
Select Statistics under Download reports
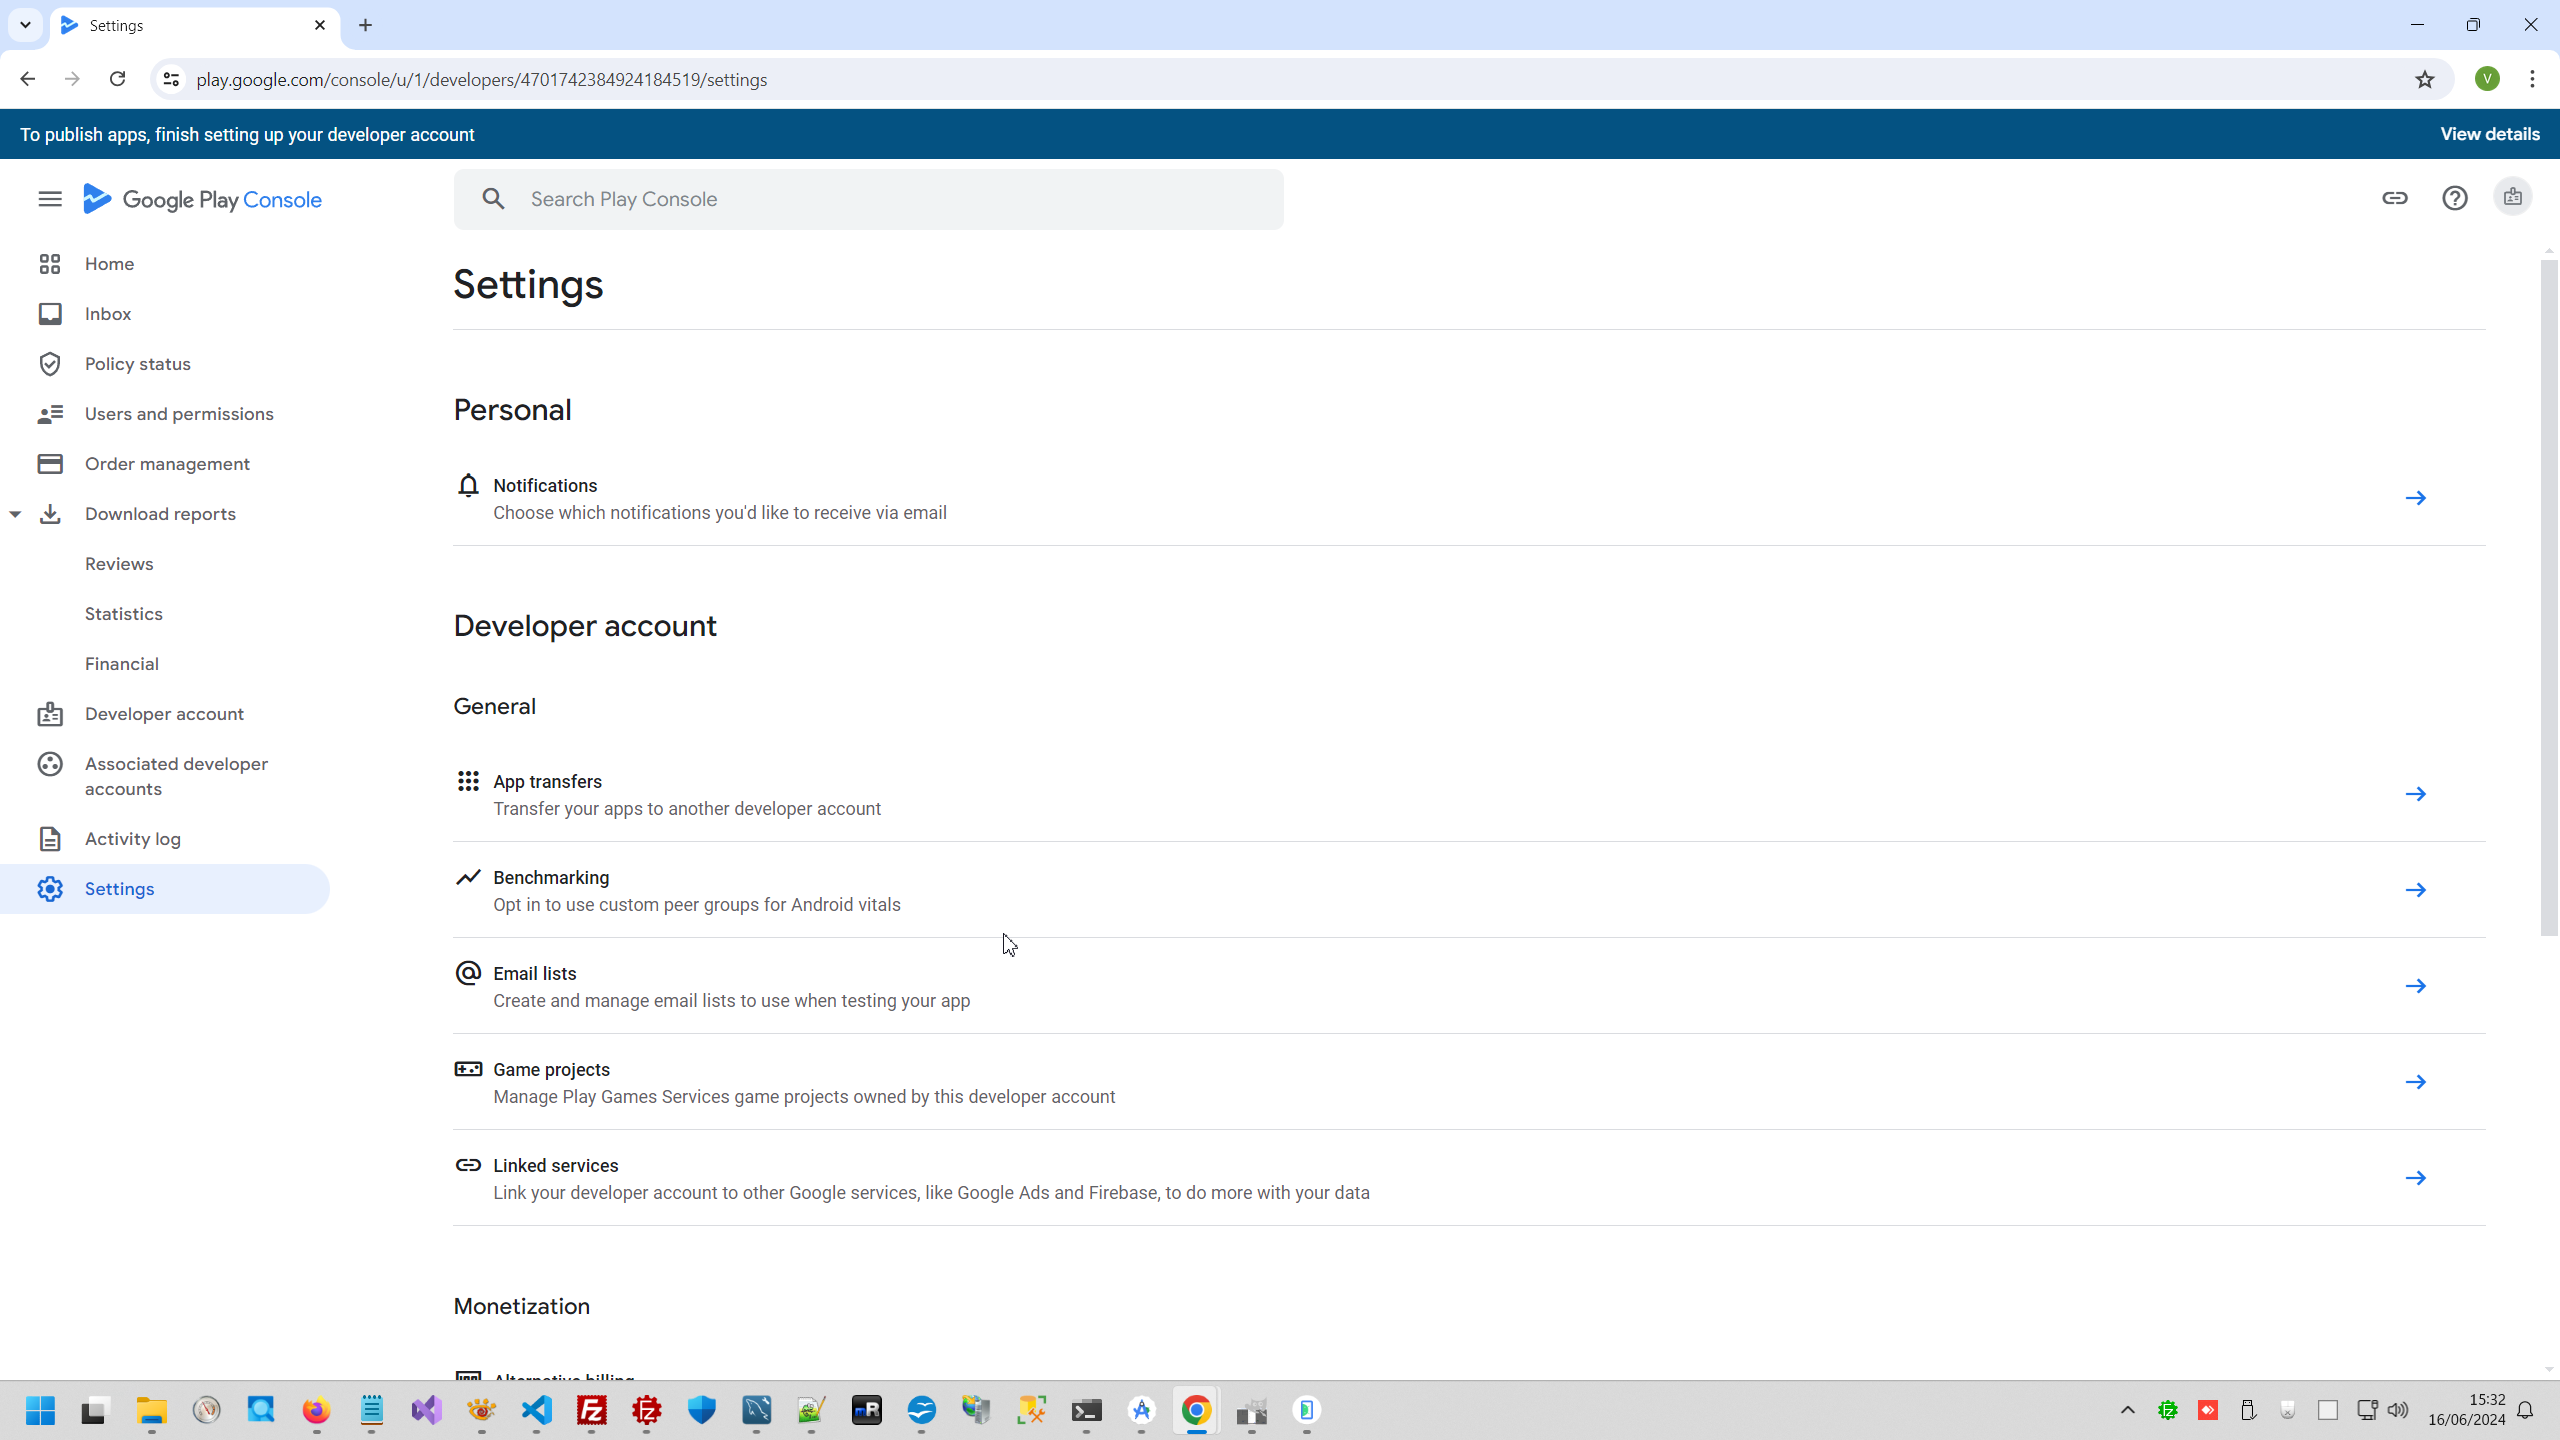pyautogui.click(x=123, y=614)
